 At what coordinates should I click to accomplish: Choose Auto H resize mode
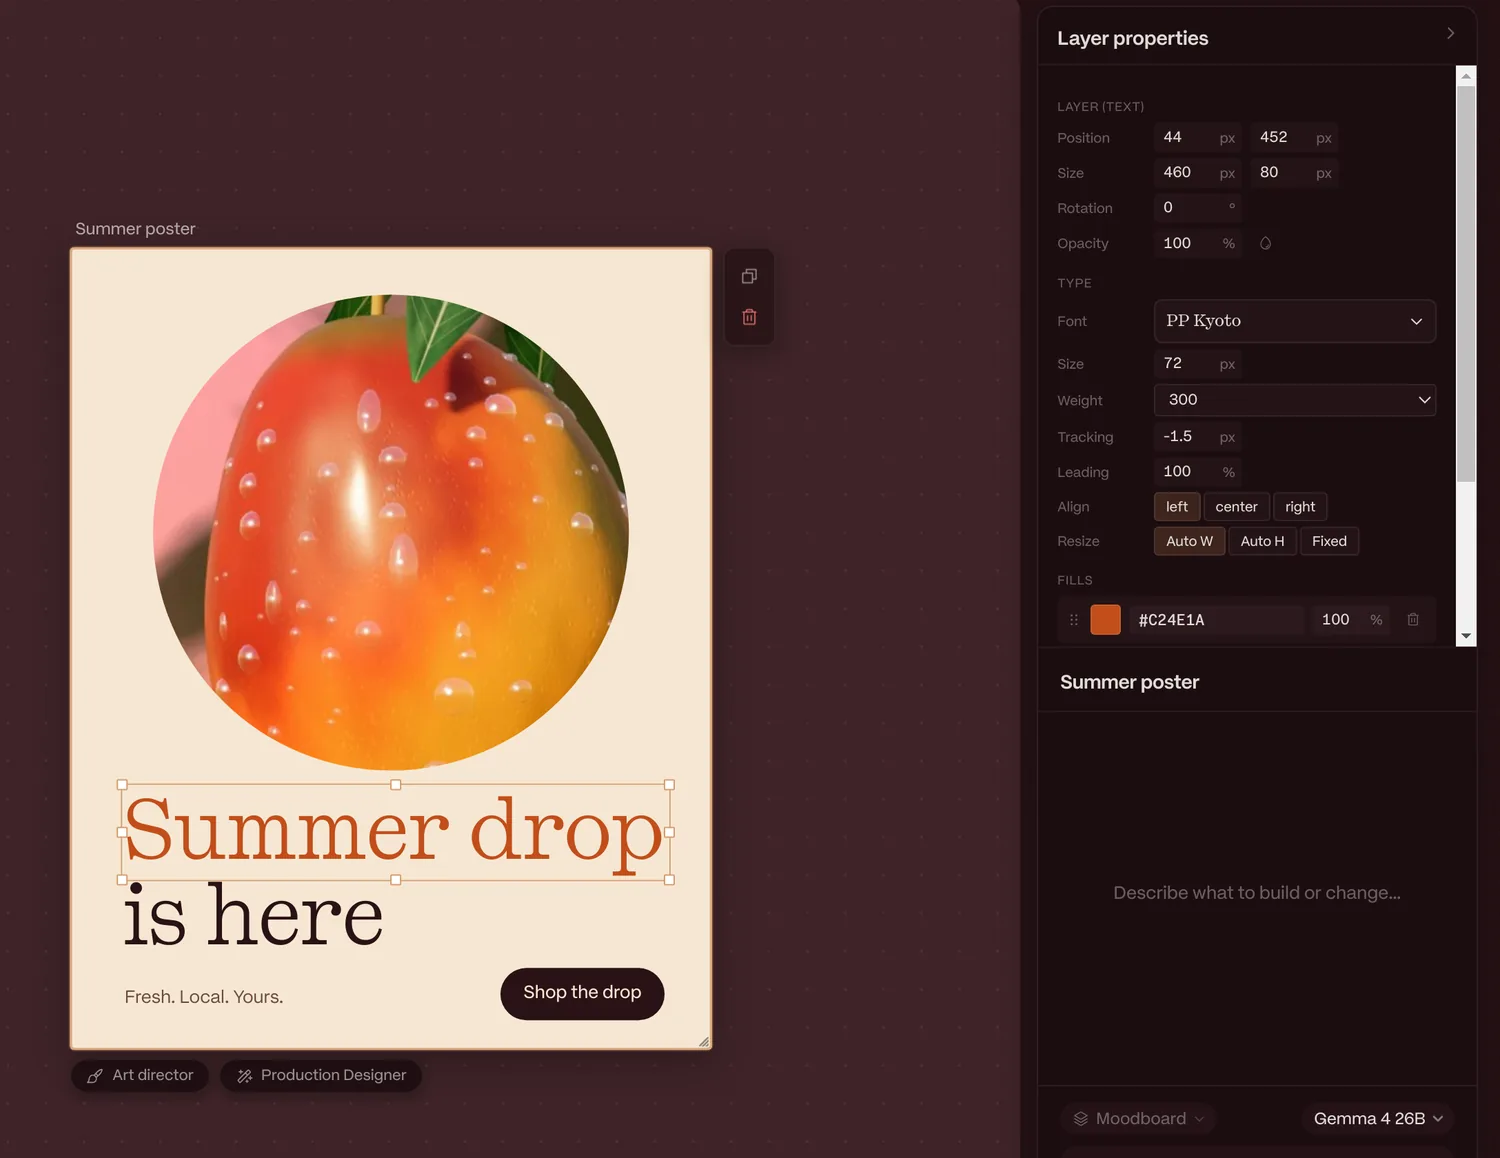coord(1262,541)
